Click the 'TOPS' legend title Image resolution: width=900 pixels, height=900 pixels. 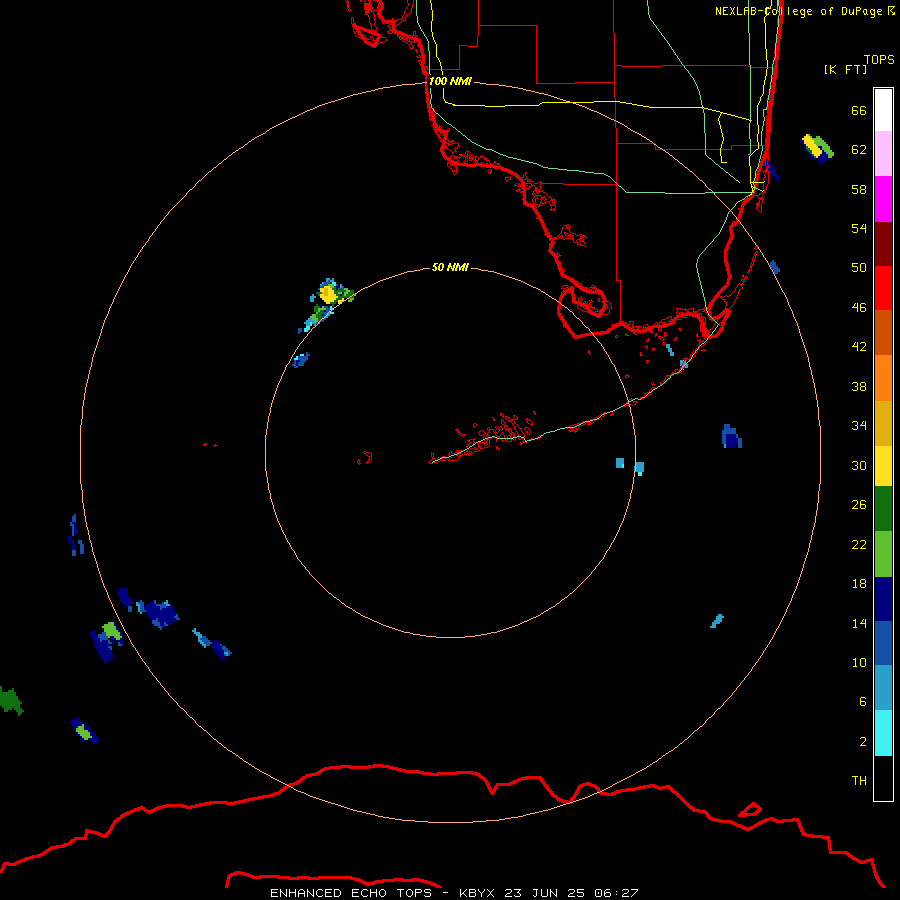click(x=879, y=59)
